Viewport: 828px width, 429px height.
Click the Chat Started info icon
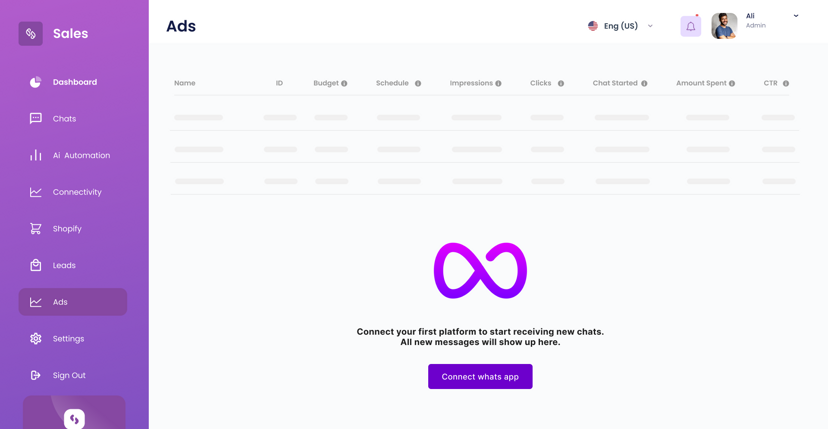[x=644, y=84]
